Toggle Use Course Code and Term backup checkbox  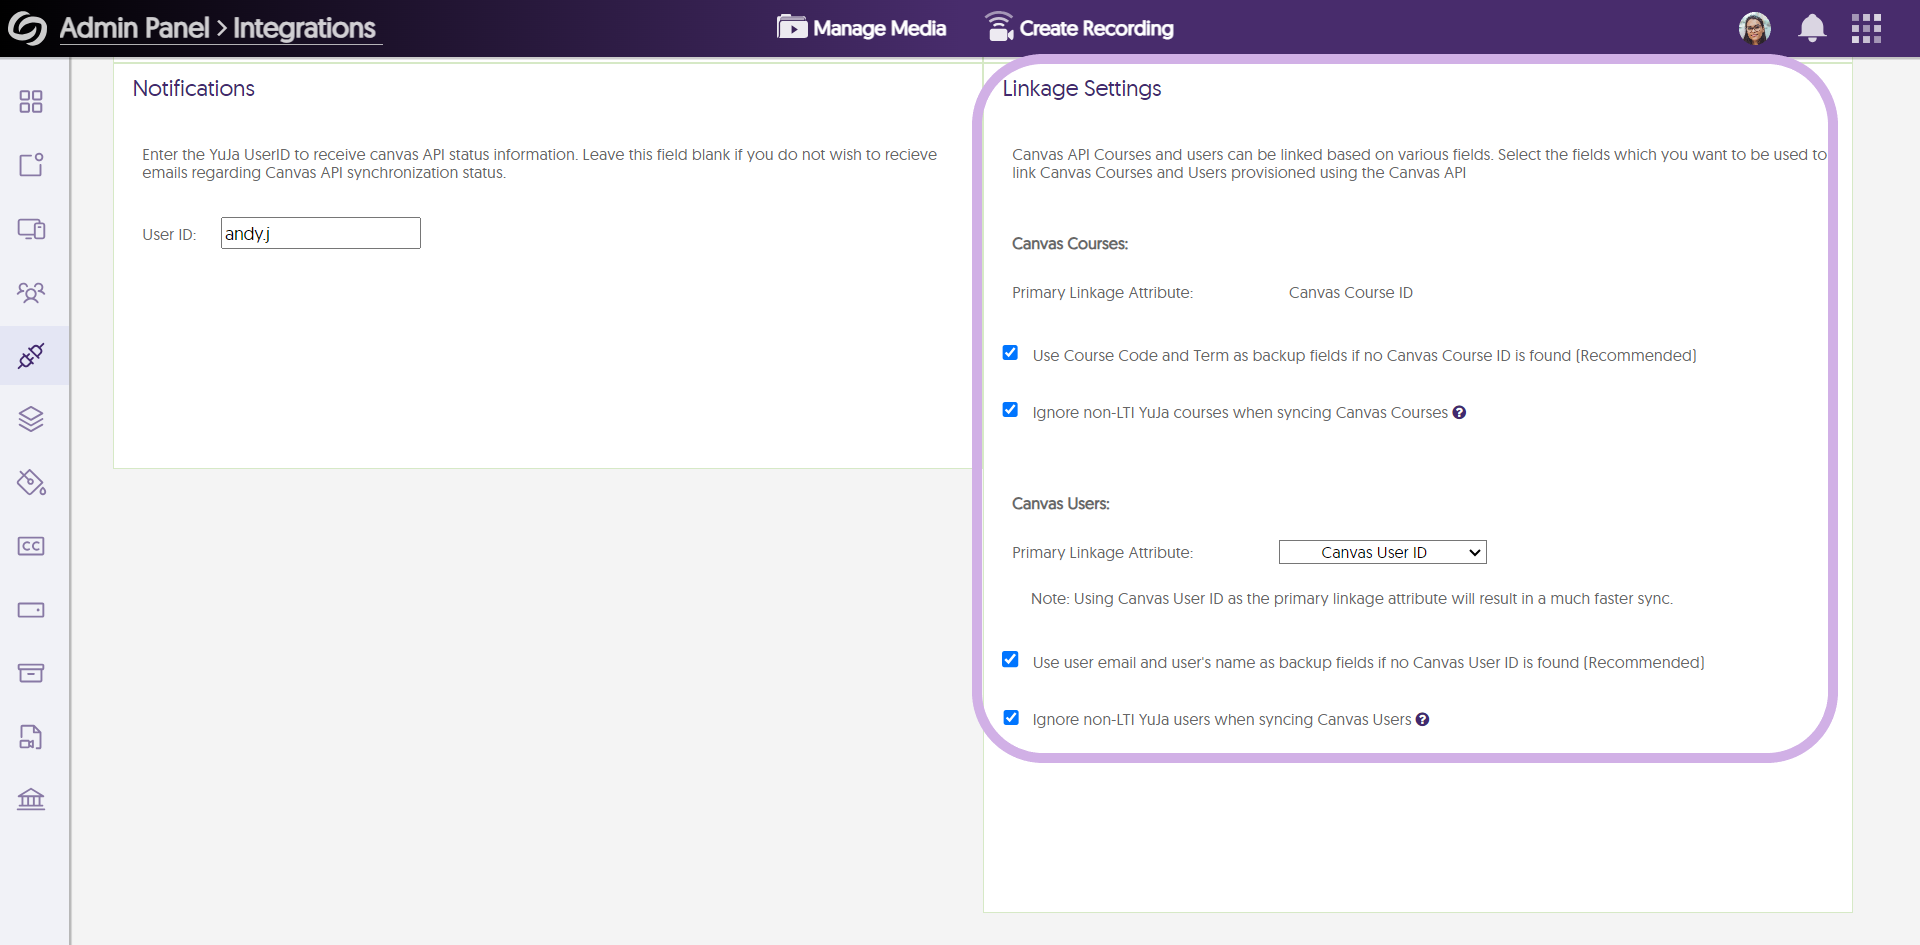pyautogui.click(x=1010, y=353)
